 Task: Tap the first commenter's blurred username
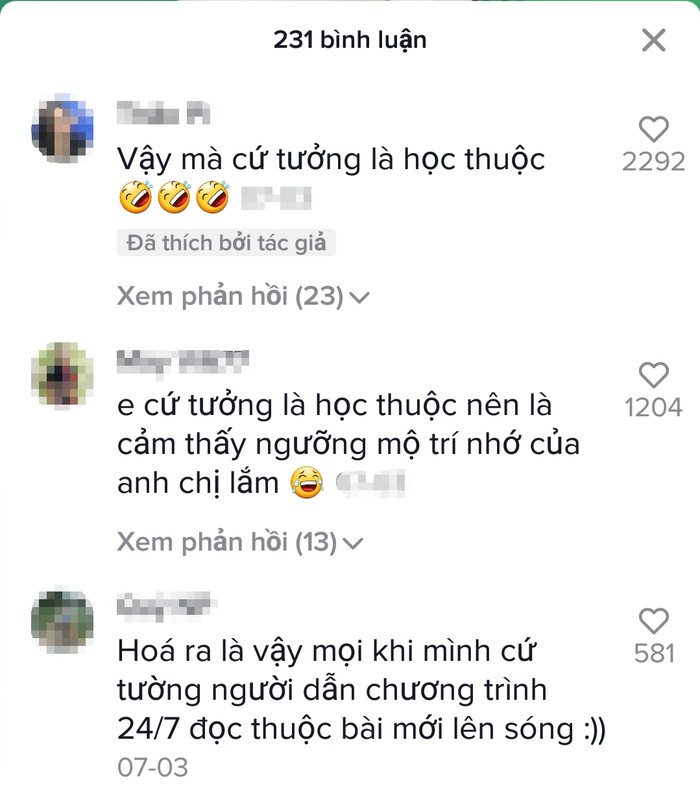coord(163,113)
